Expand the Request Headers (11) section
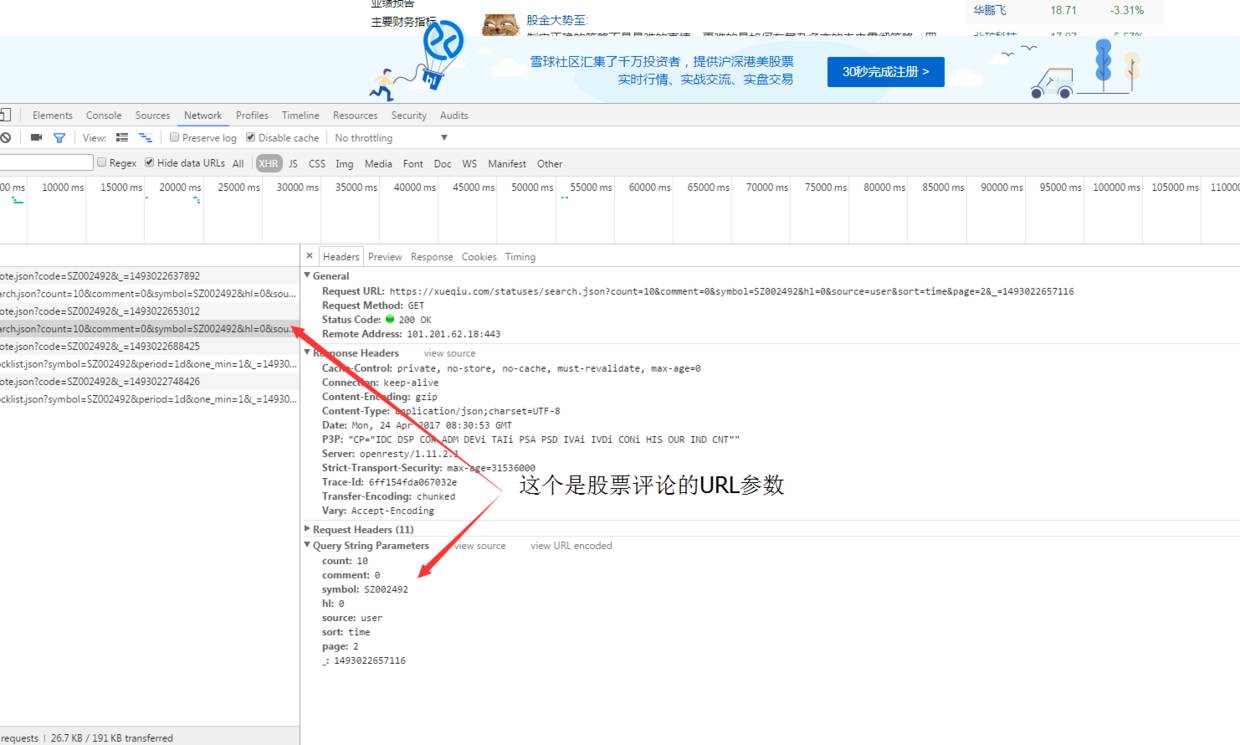This screenshot has height=745, width=1240. tap(307, 529)
